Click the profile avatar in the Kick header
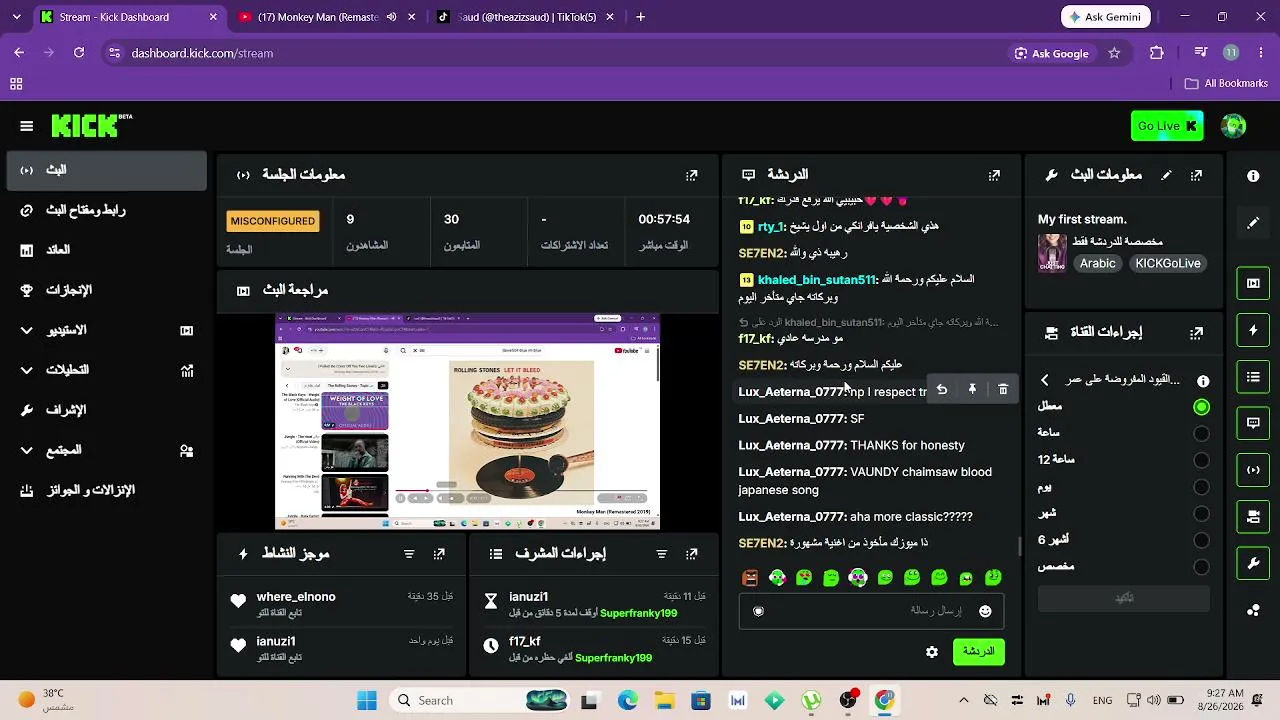 (x=1234, y=126)
